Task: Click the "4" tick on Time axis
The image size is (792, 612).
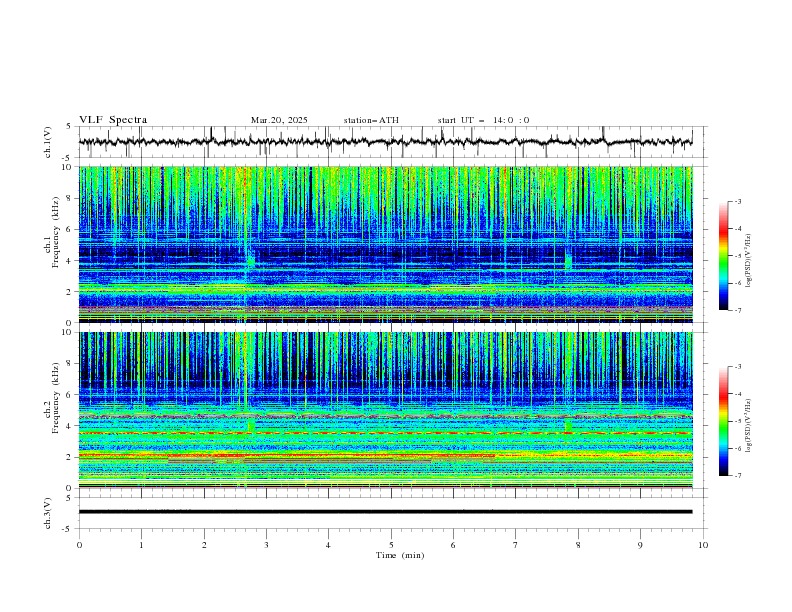Action: 328,545
